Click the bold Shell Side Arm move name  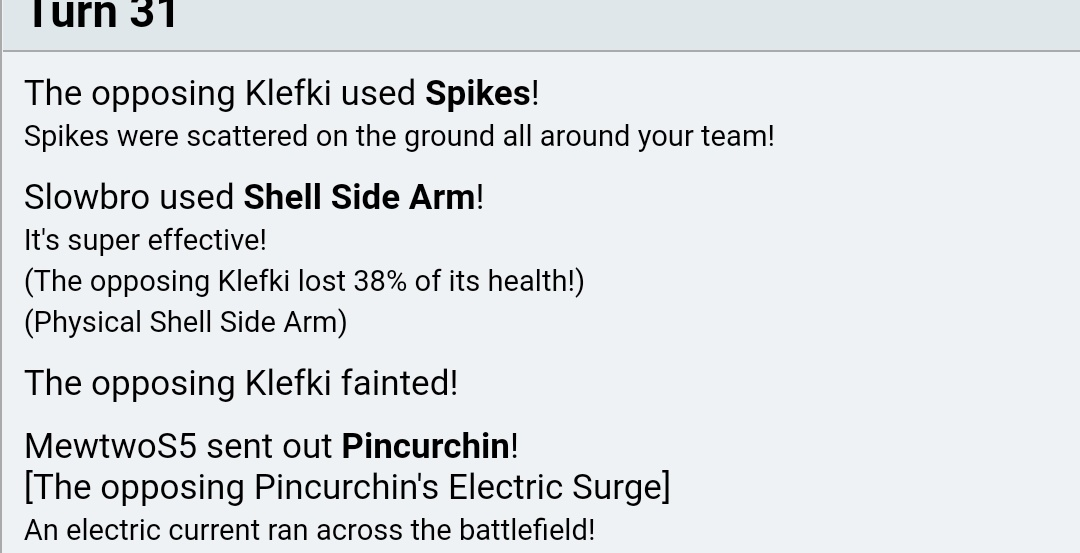359,197
